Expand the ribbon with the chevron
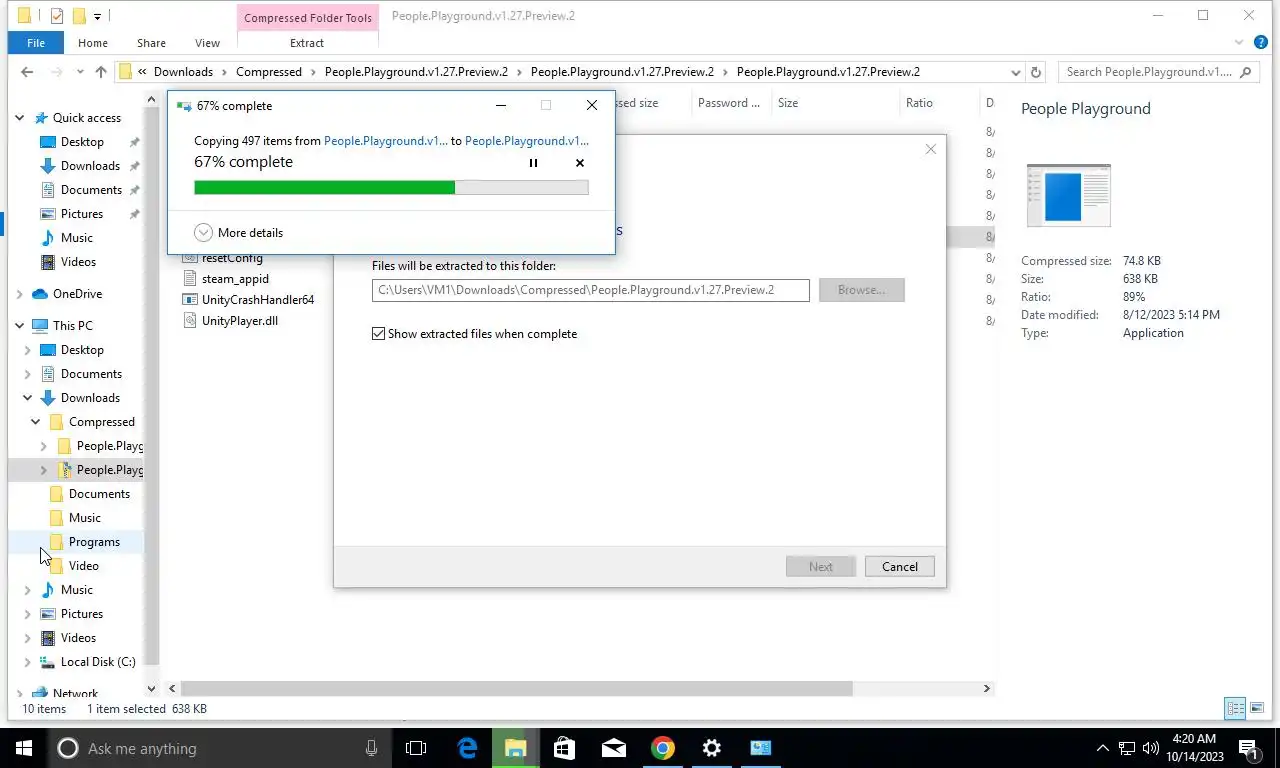The image size is (1280, 768). tap(1241, 43)
